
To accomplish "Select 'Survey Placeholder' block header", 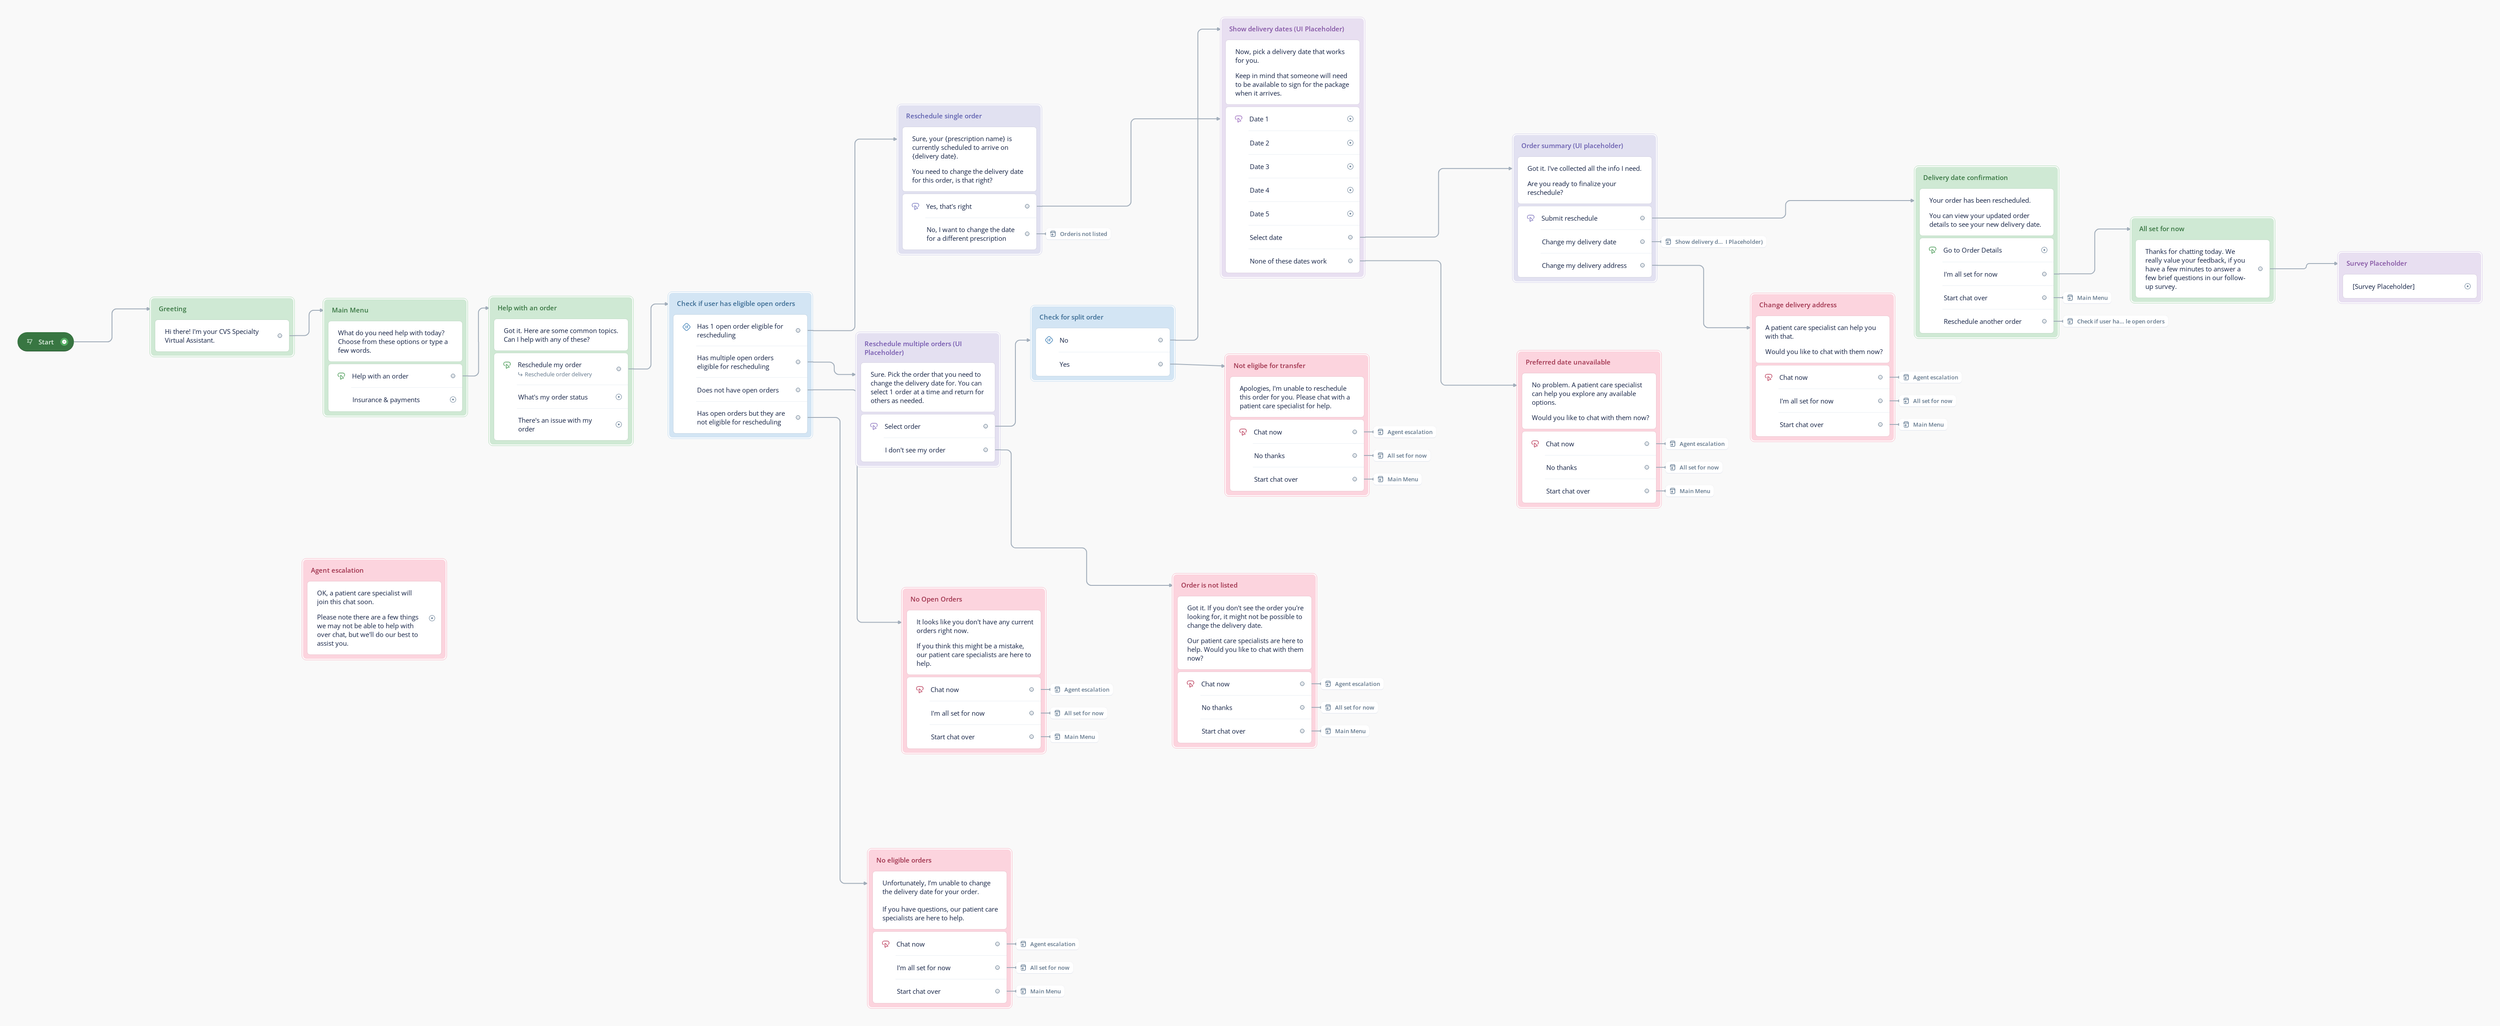I will (x=2410, y=264).
